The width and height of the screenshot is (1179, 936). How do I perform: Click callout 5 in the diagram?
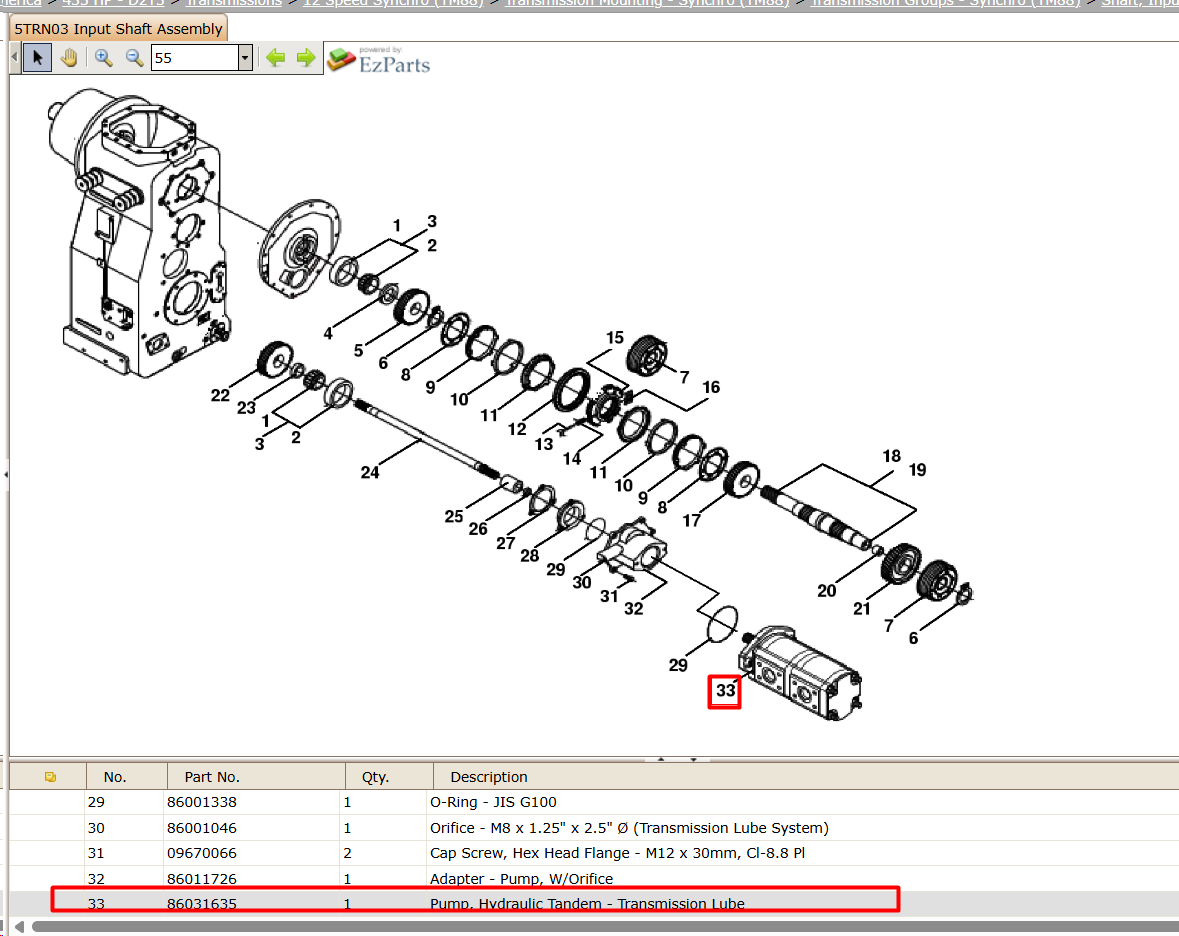[x=359, y=350]
